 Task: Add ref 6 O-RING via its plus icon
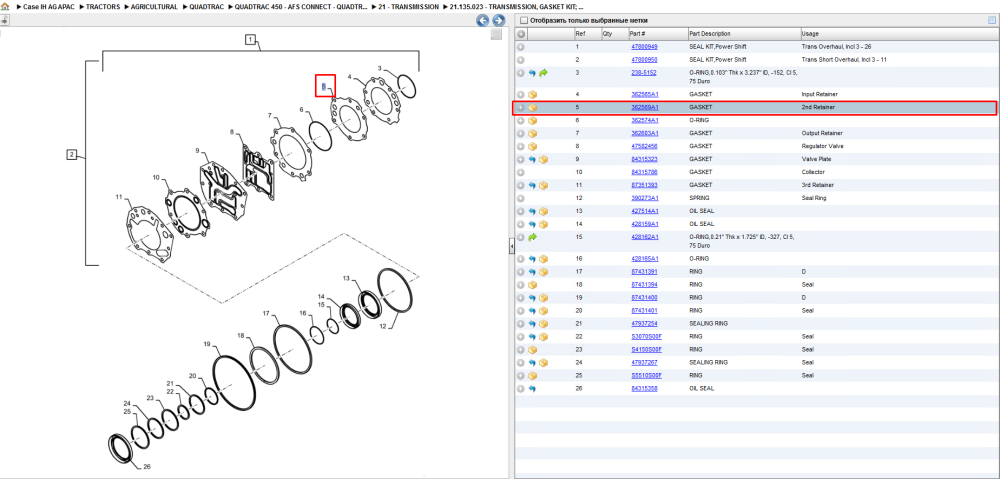click(x=521, y=120)
